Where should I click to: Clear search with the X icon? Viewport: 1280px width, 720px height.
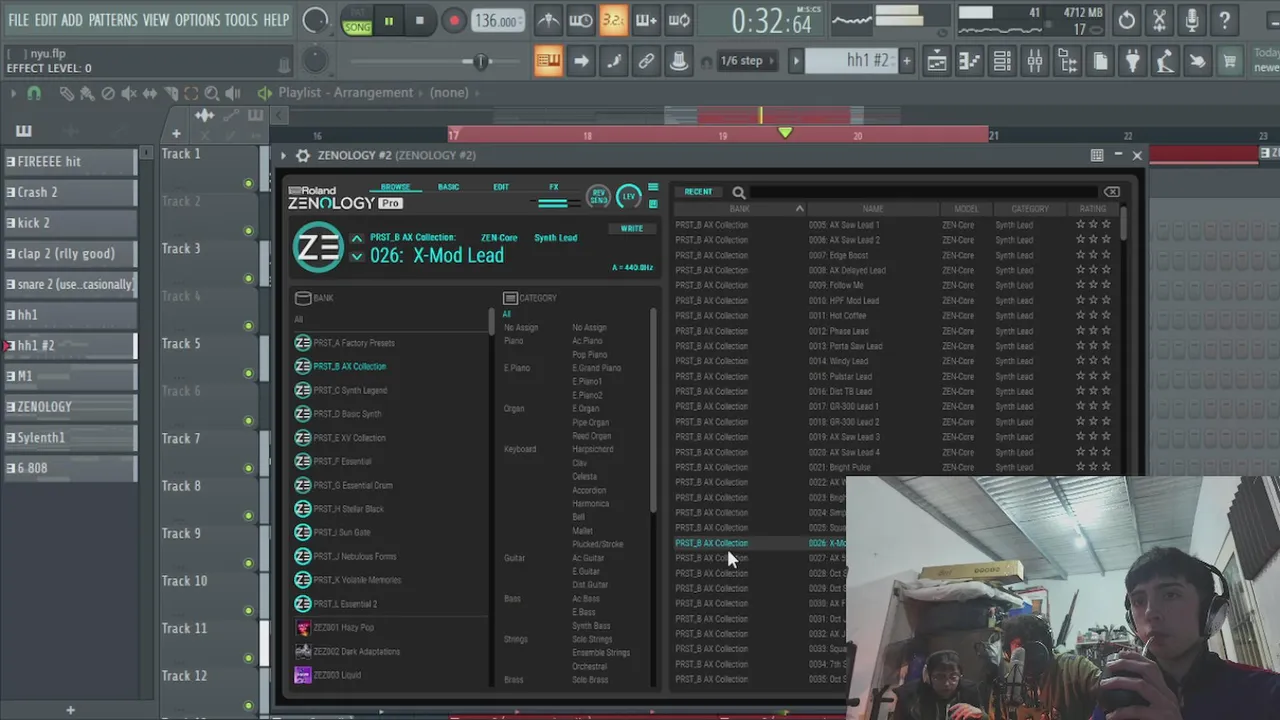[x=1112, y=192]
